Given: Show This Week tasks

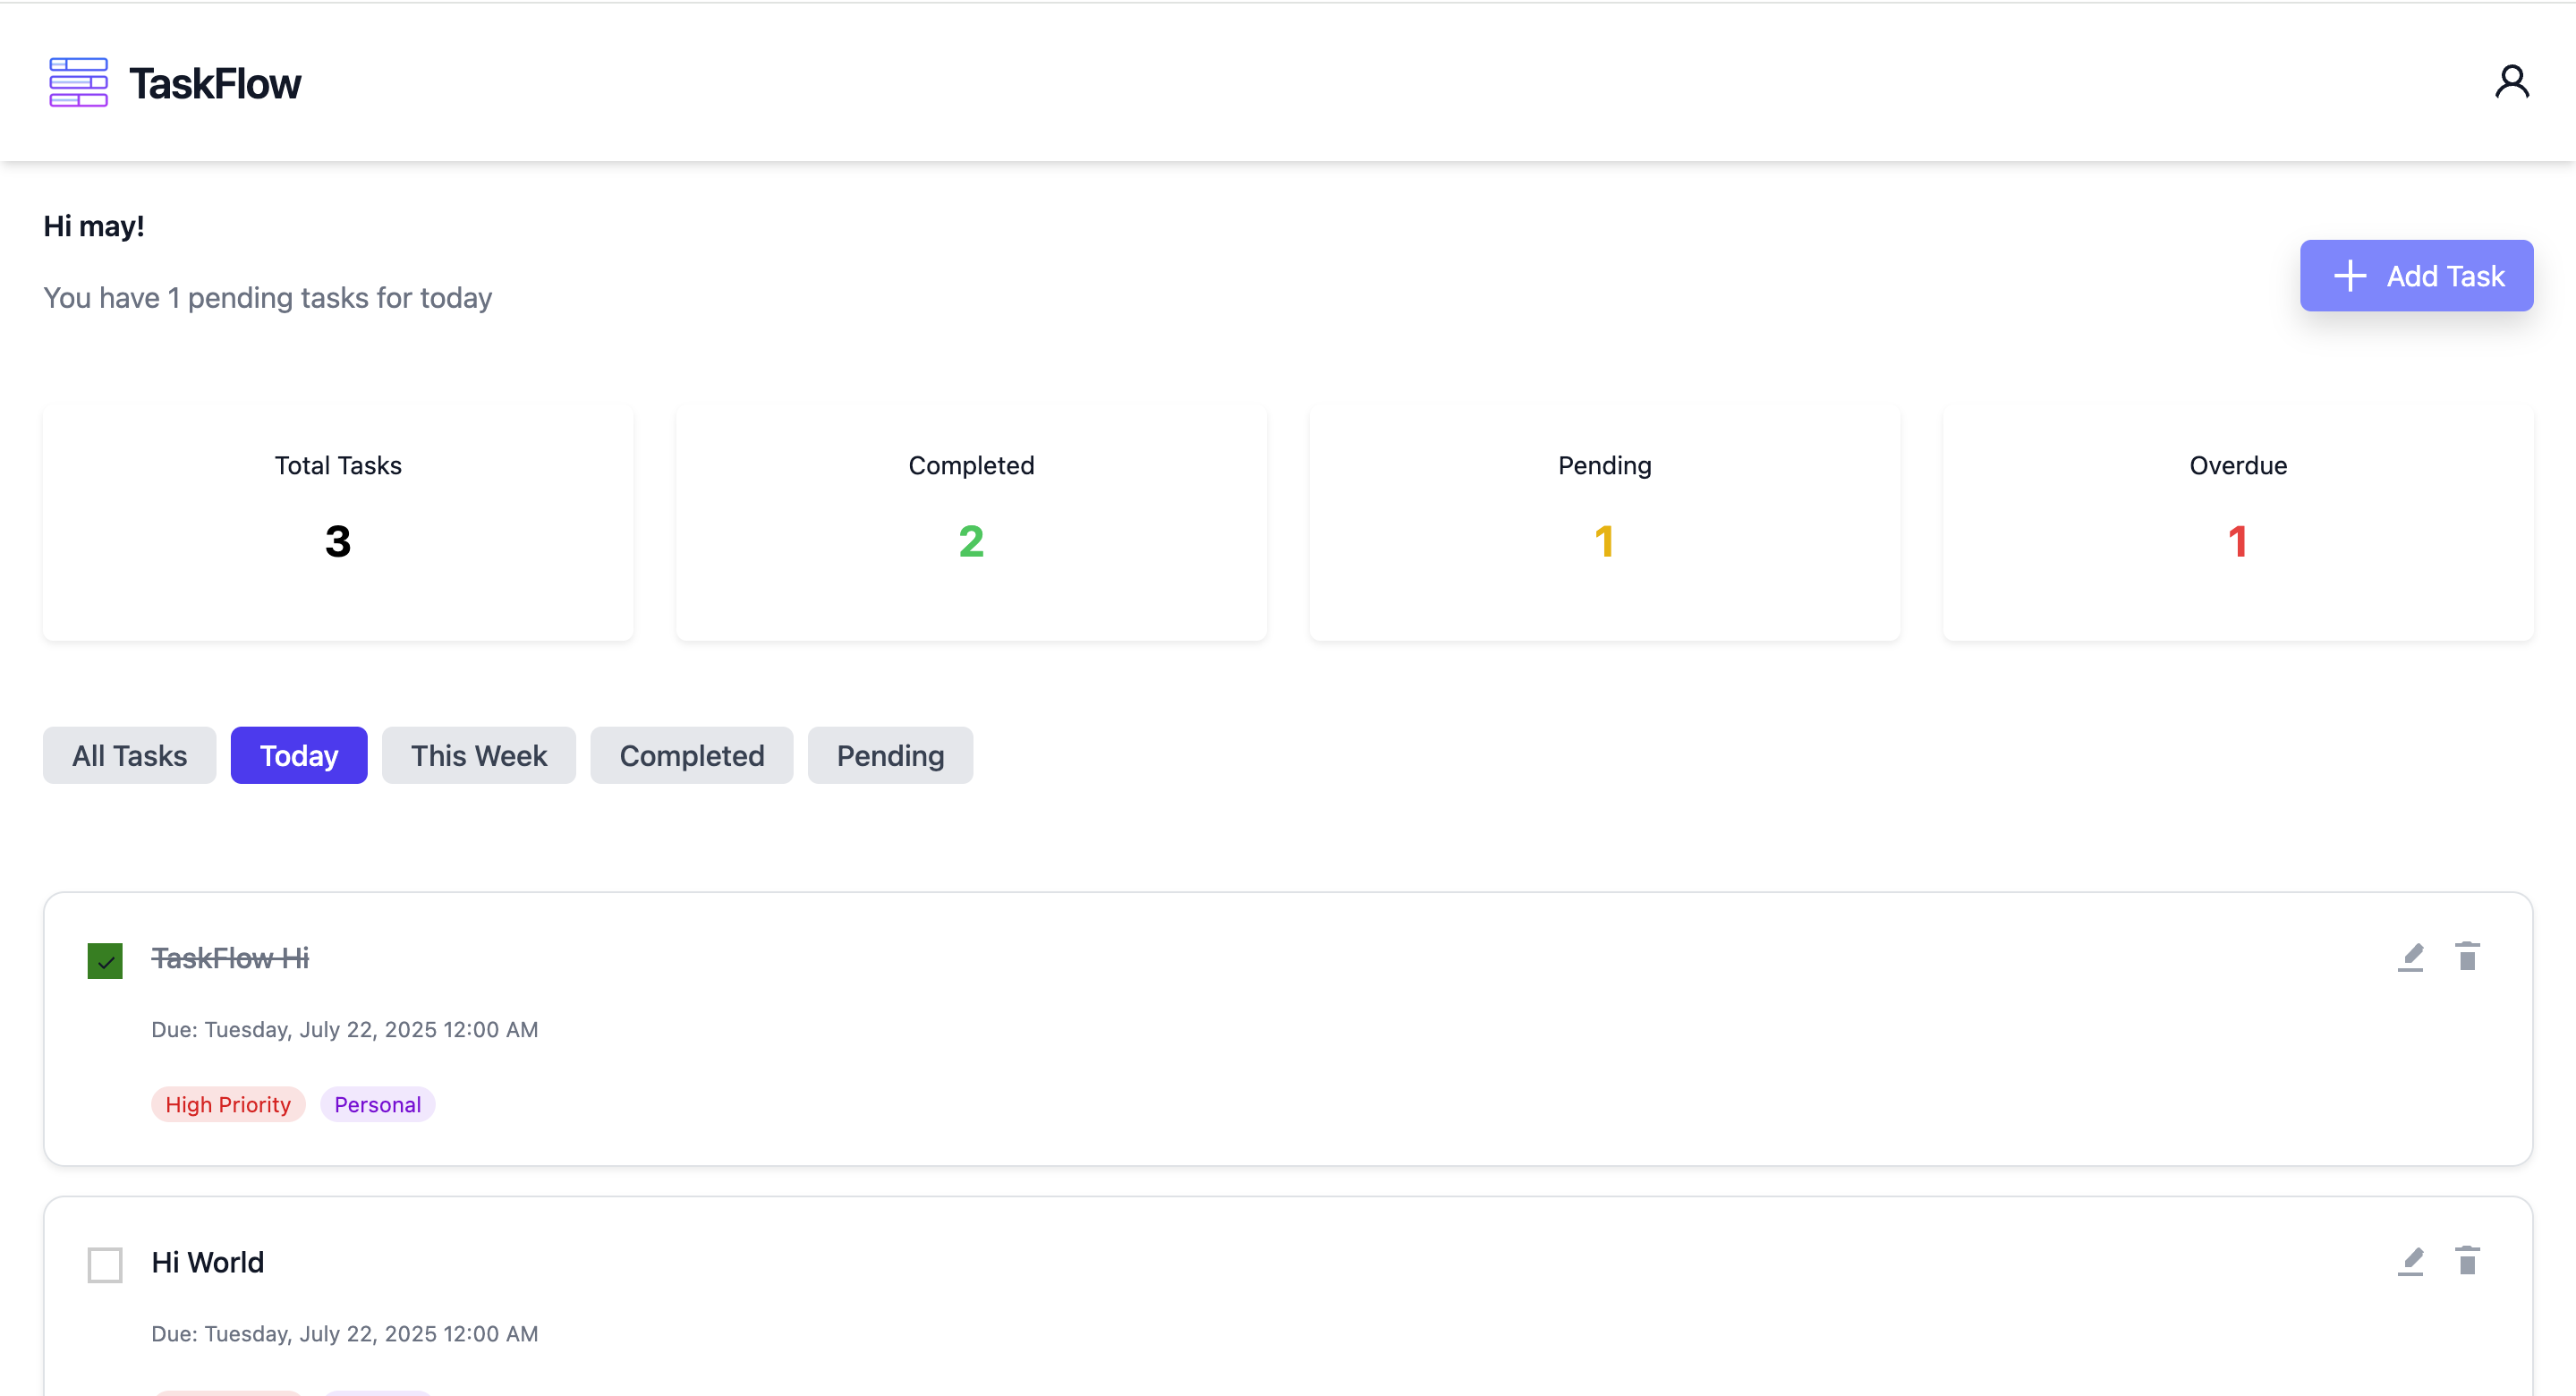Looking at the screenshot, I should (x=479, y=755).
